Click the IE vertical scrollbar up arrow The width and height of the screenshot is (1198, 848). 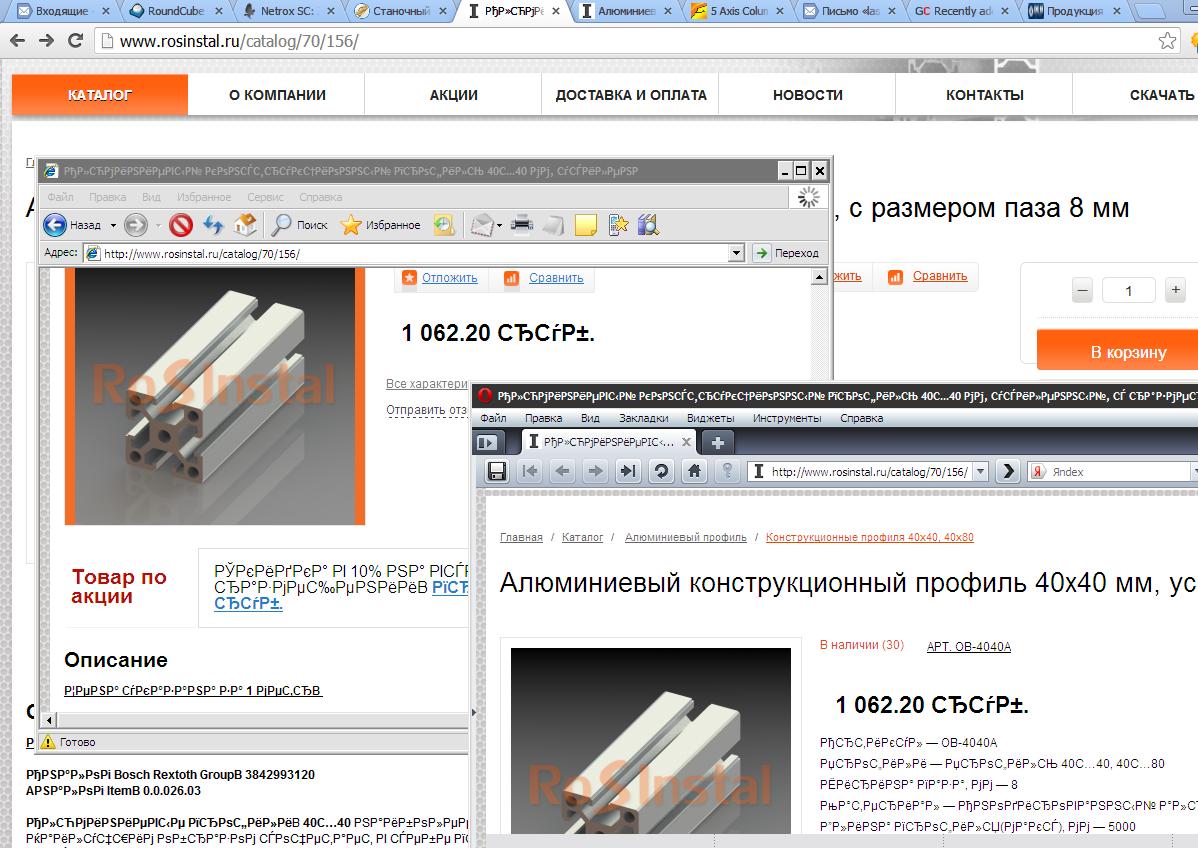819,277
